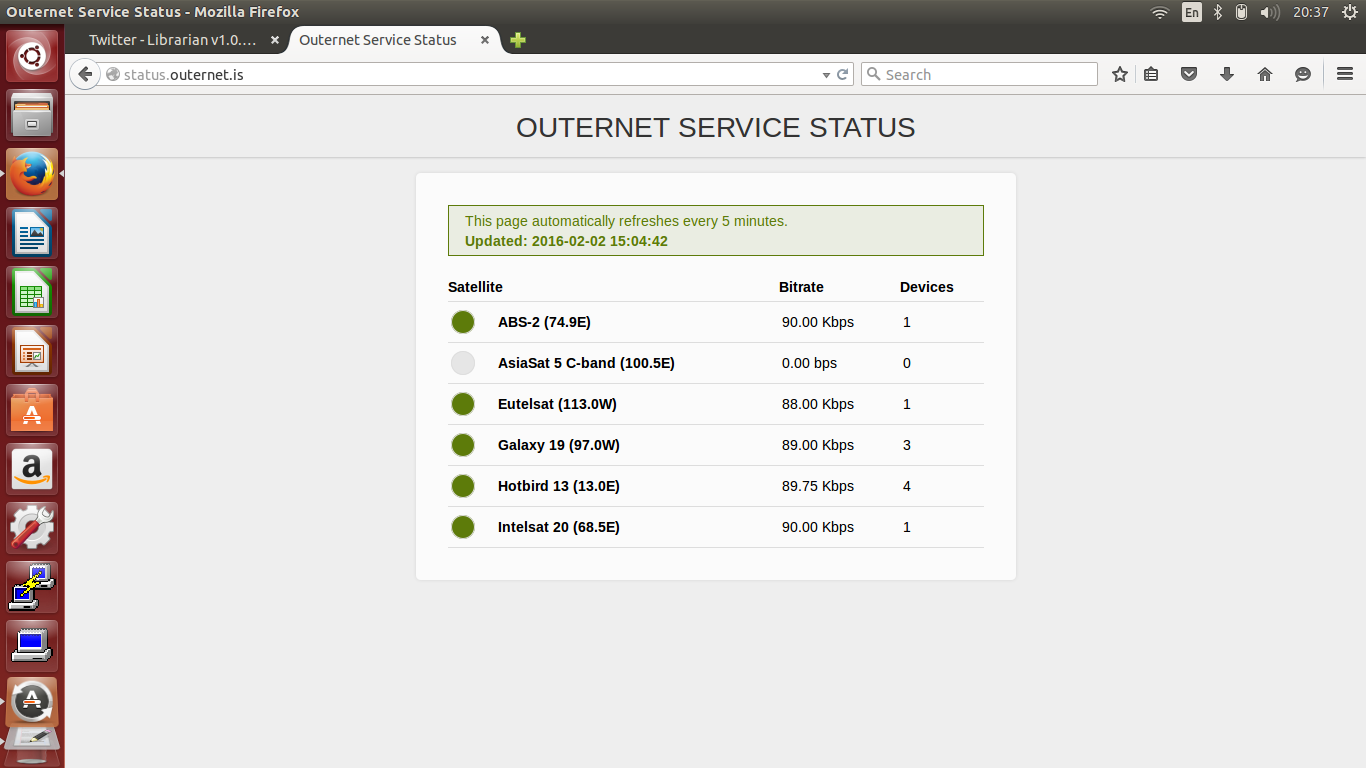Screen dimensions: 1366x768
Task: Open Ubuntu Dash from the launcher
Action: [x=32, y=56]
